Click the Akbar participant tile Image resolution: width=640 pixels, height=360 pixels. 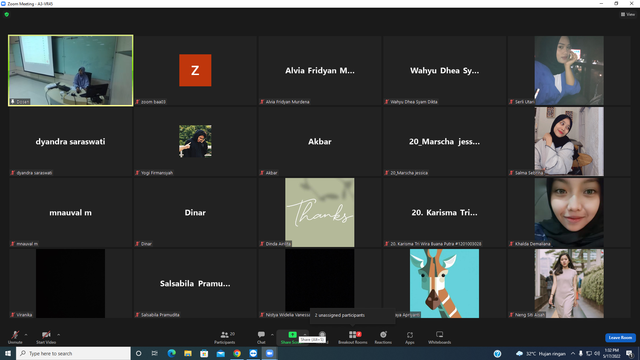[320, 141]
